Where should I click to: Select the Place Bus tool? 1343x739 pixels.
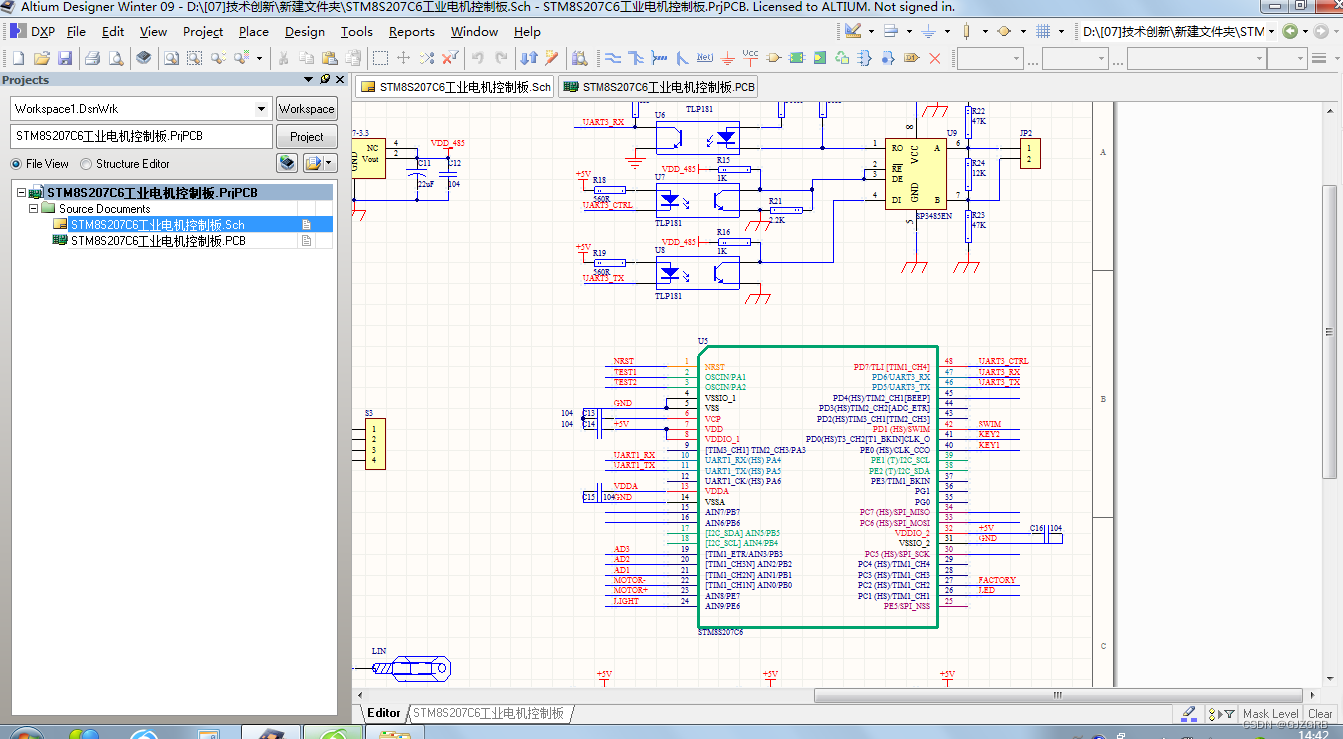pyautogui.click(x=636, y=58)
